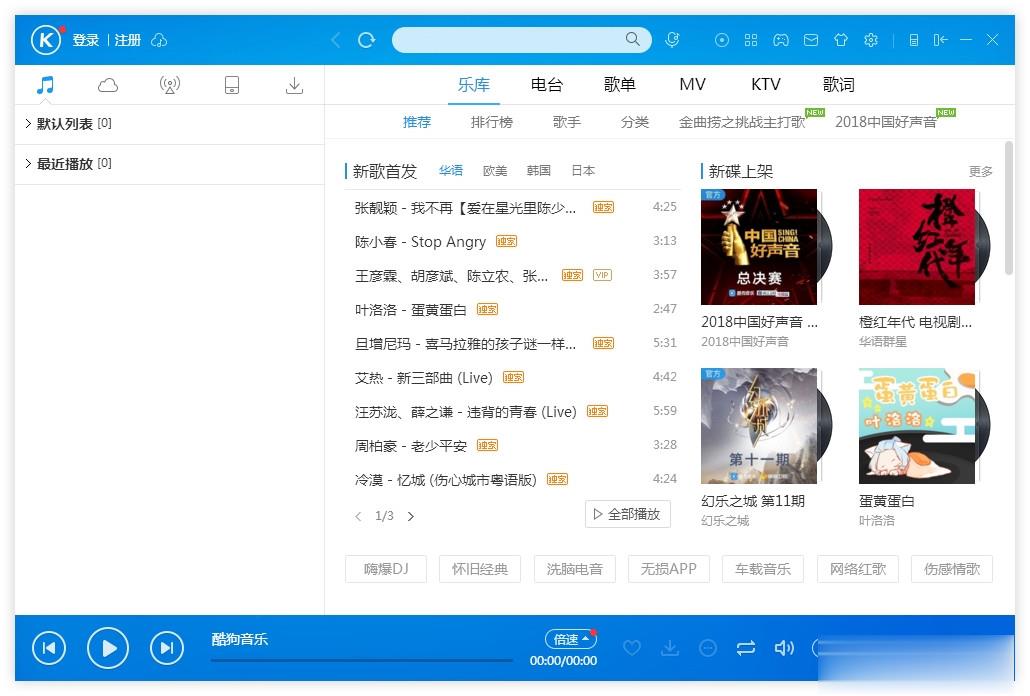This screenshot has height=696, width=1030.
Task: Go back with the left arrow icon
Action: pyautogui.click(x=336, y=40)
